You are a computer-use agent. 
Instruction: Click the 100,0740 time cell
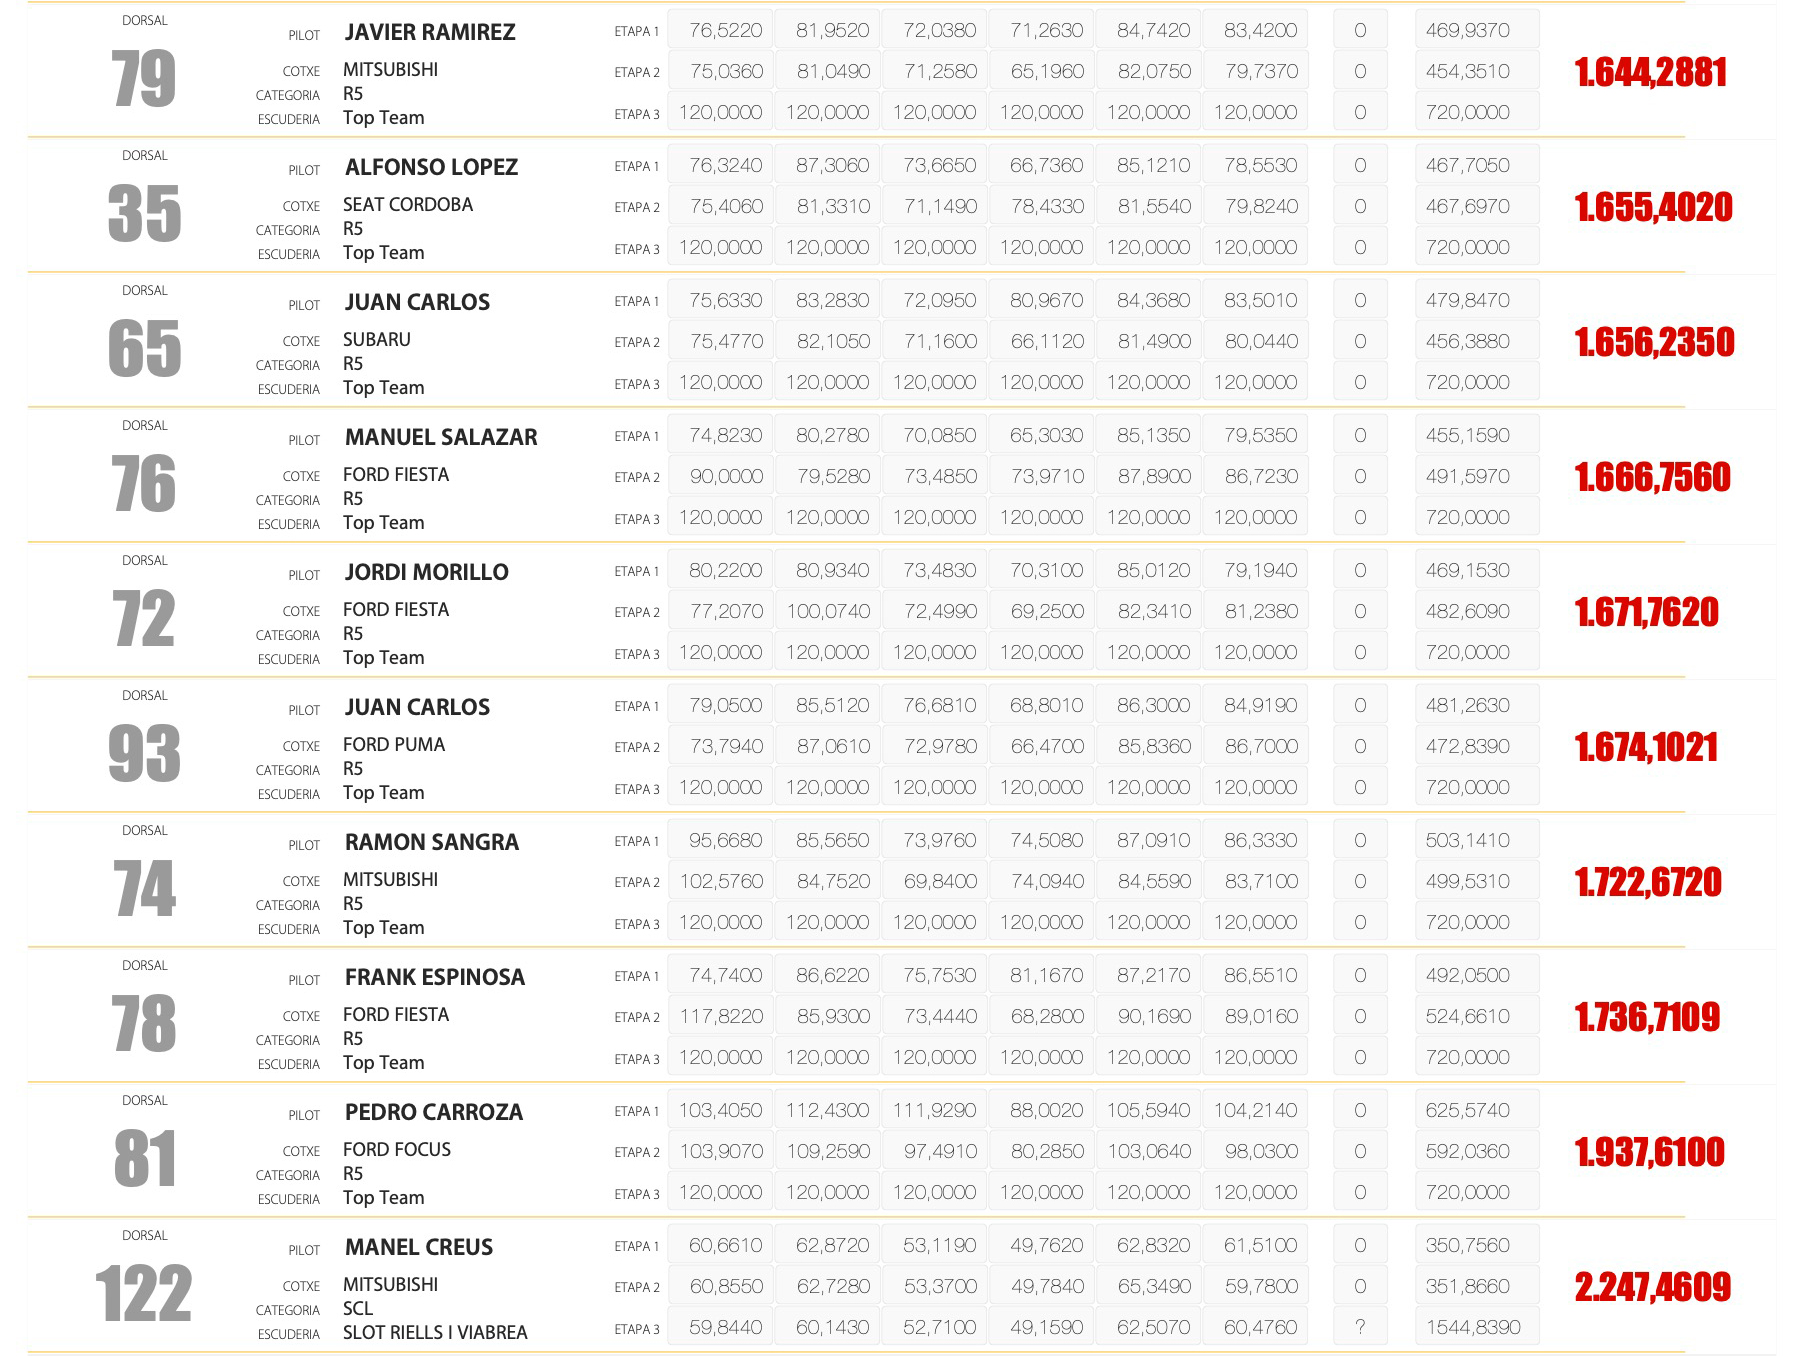coord(828,611)
